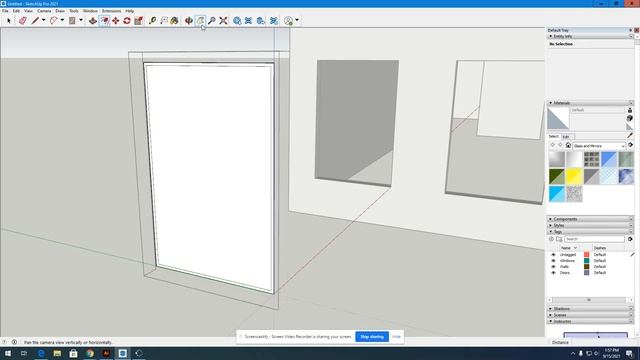Image resolution: width=640 pixels, height=360 pixels.
Task: Choose the Move tool
Action: (116, 20)
